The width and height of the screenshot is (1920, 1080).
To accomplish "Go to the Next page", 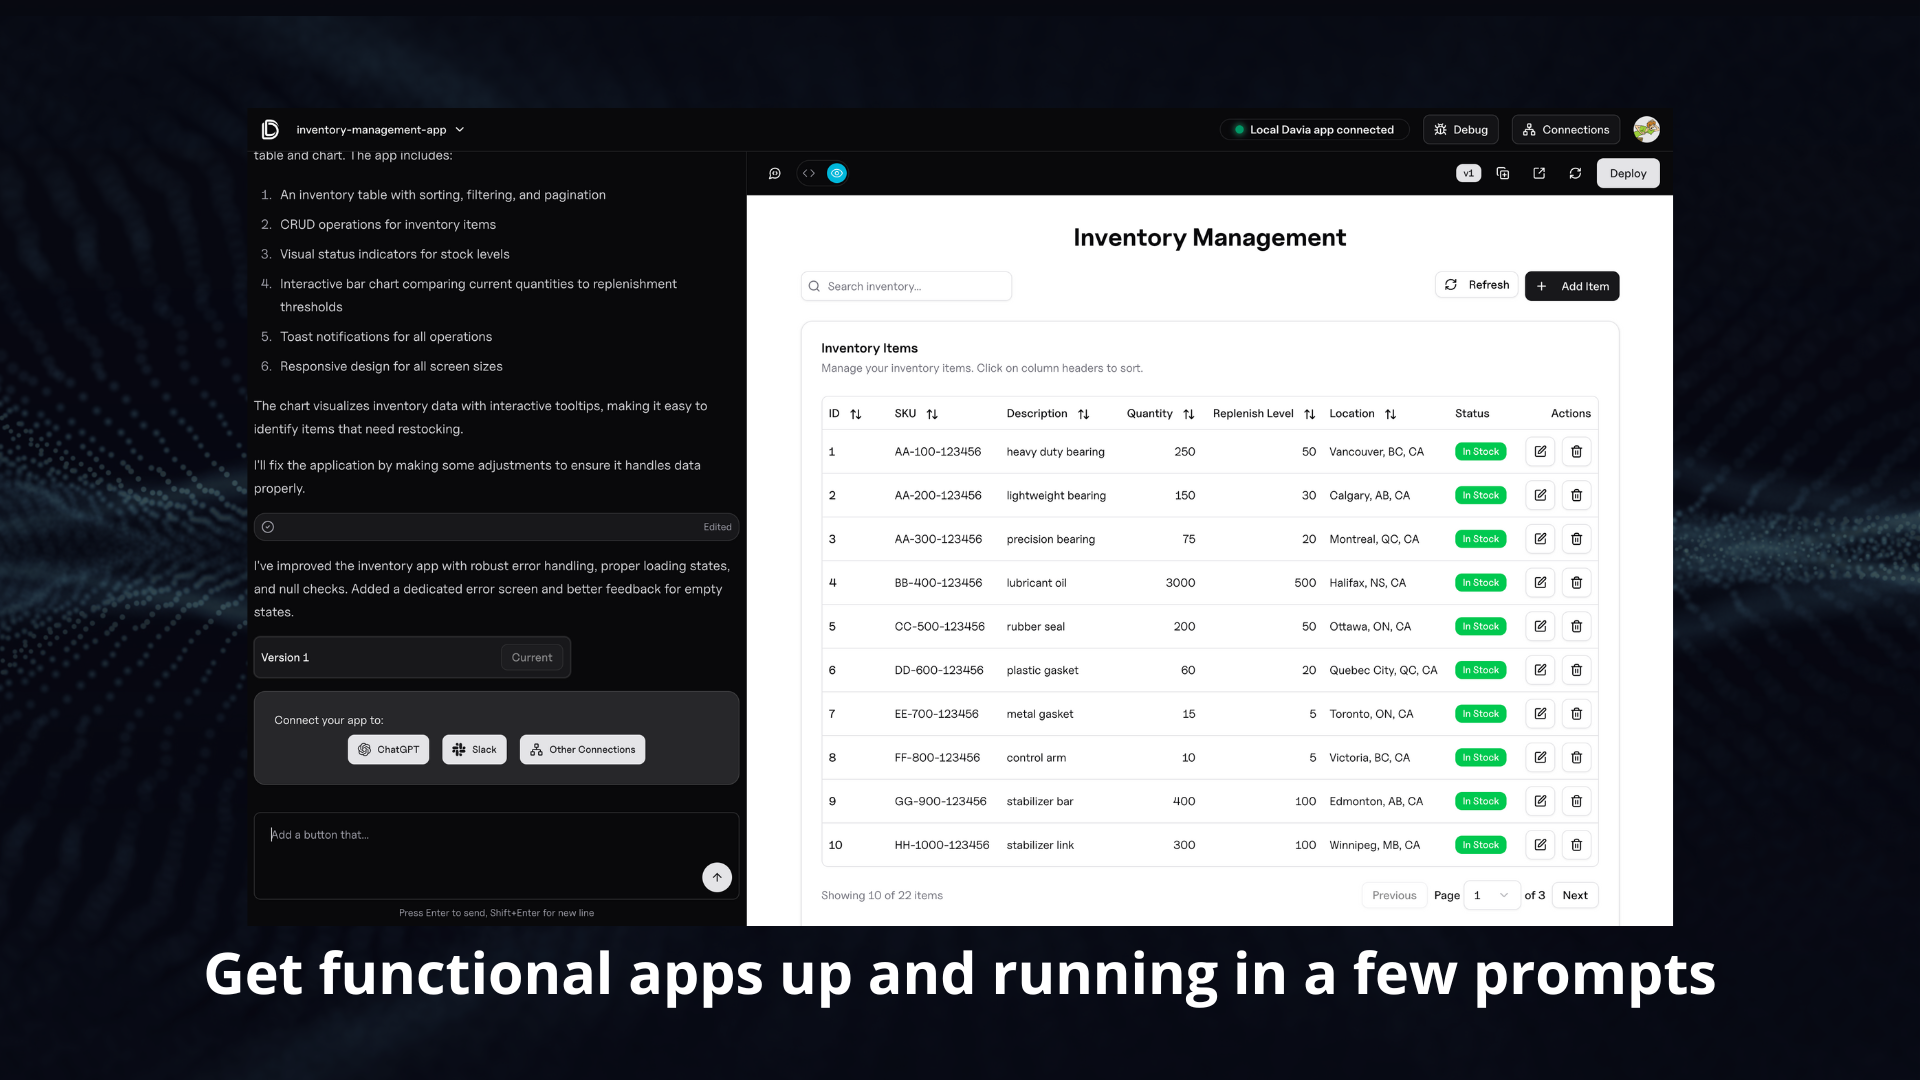I will tap(1575, 895).
